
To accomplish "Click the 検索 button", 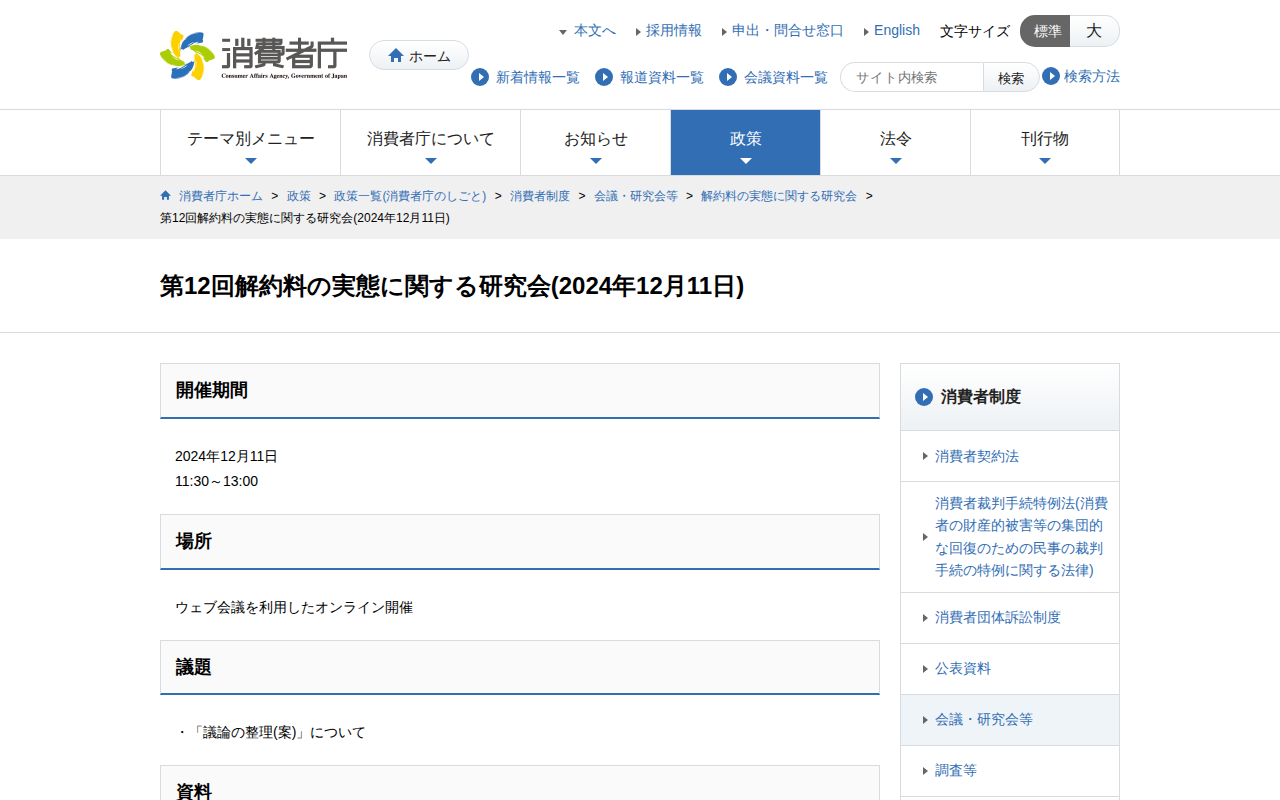I will (1011, 77).
